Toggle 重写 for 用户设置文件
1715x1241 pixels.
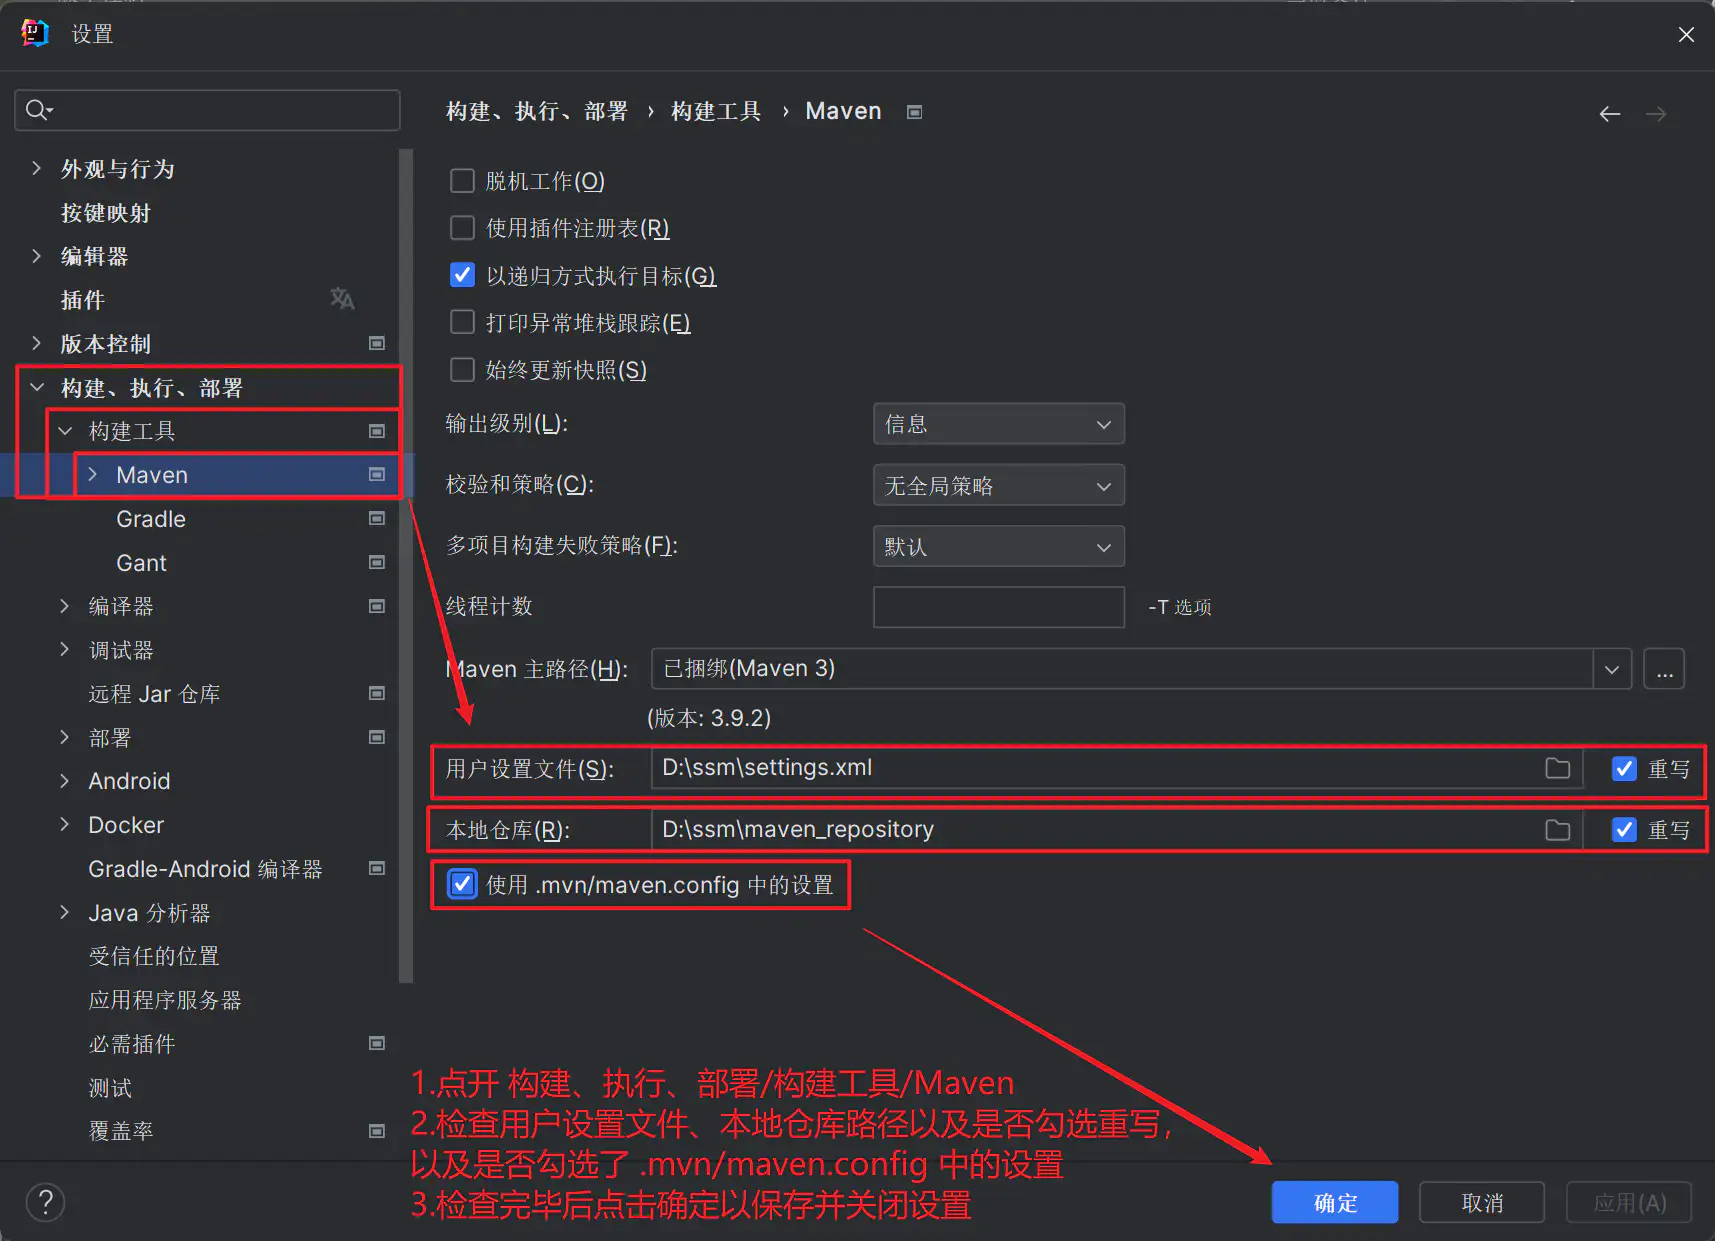(x=1625, y=768)
